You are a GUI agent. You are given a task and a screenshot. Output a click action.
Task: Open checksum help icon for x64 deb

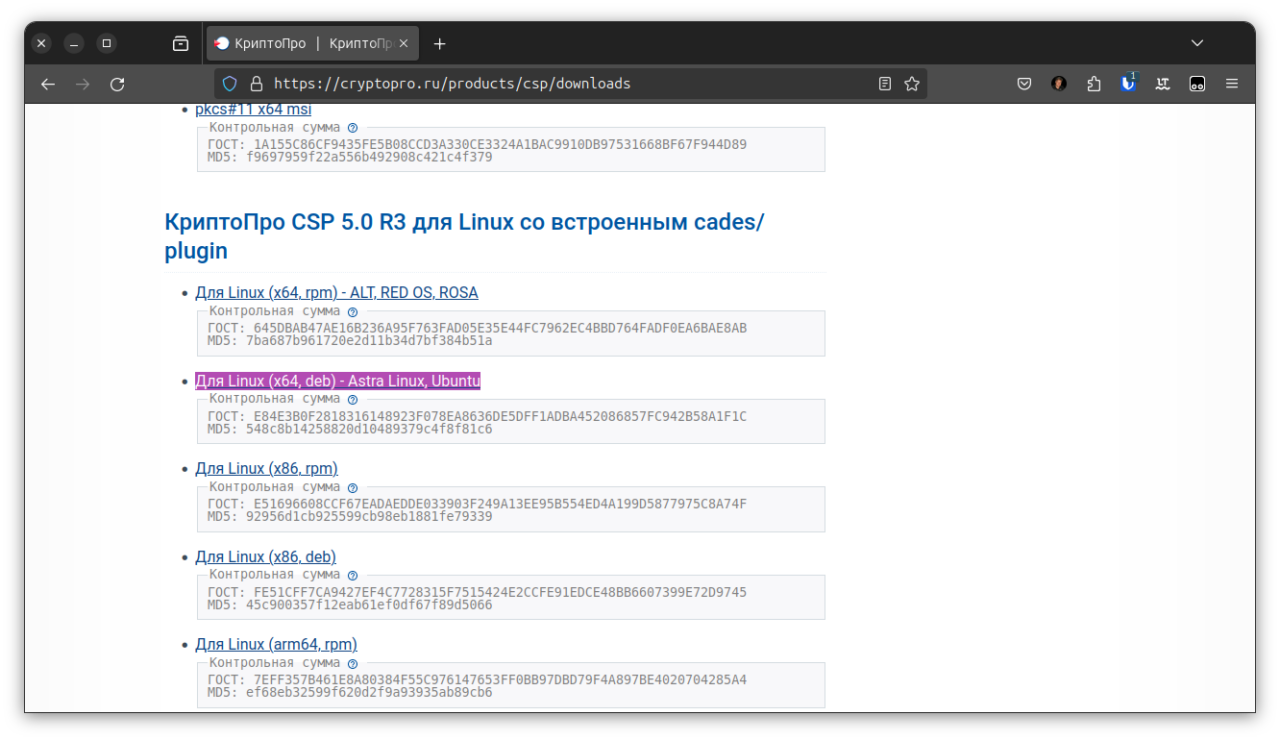point(352,399)
